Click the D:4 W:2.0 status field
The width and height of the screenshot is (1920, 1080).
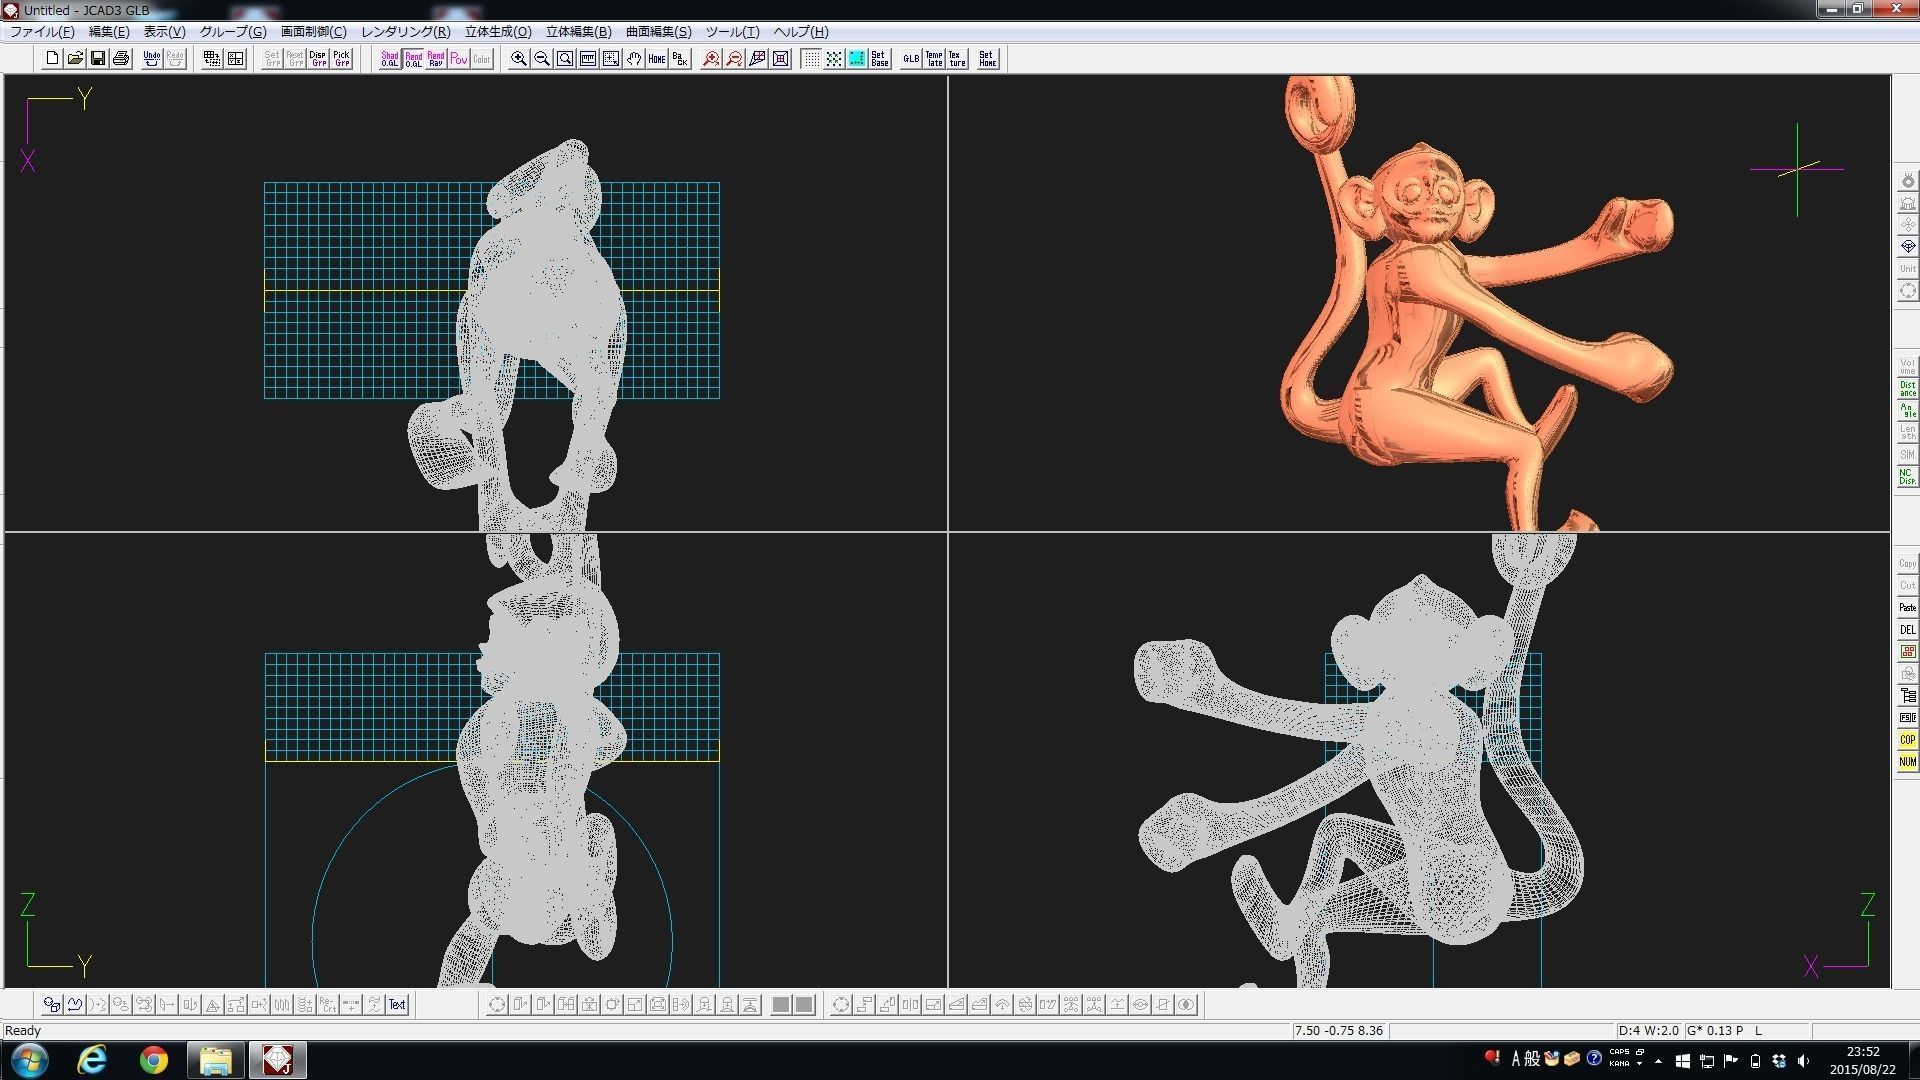1648,1030
